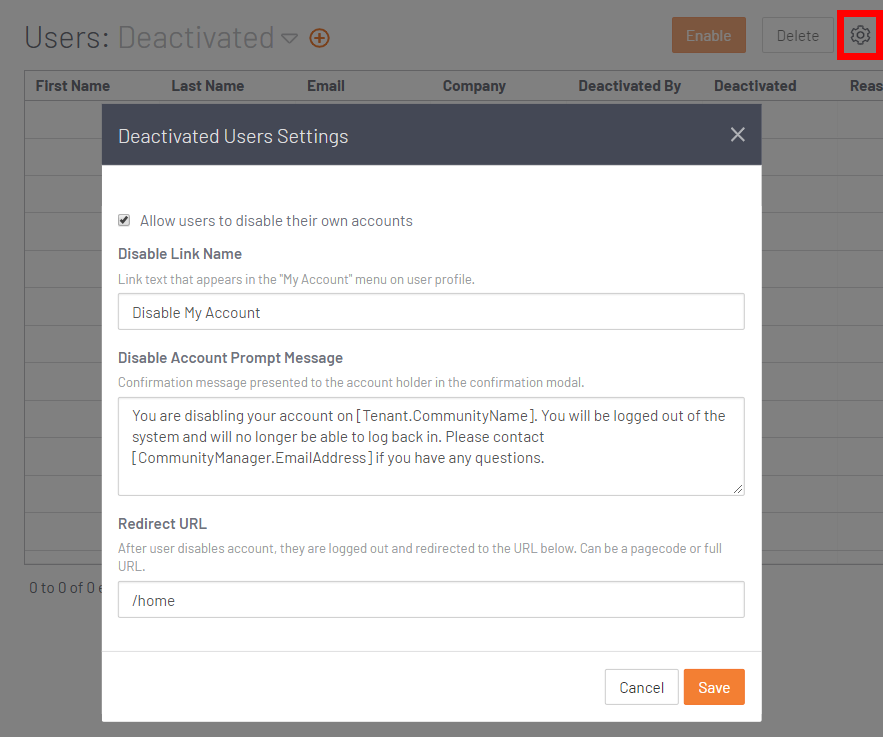Click the Disable Link Name label
The image size is (883, 737).
pos(180,254)
